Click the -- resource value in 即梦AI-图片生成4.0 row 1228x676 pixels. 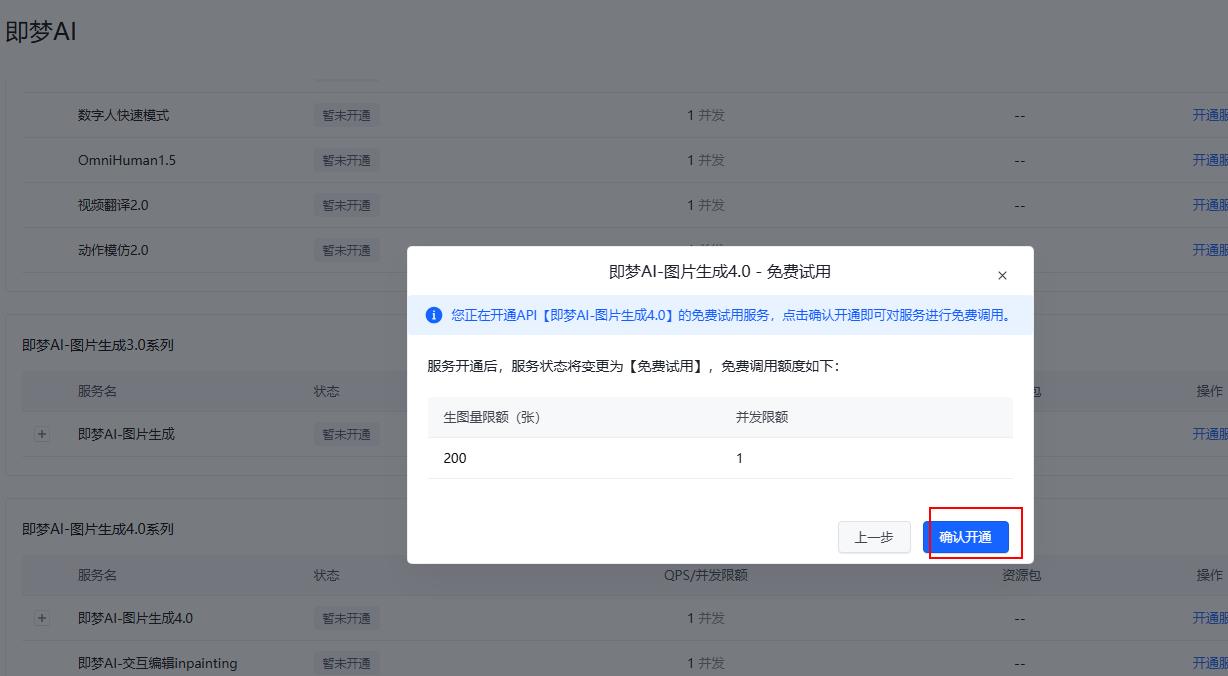click(x=1020, y=618)
